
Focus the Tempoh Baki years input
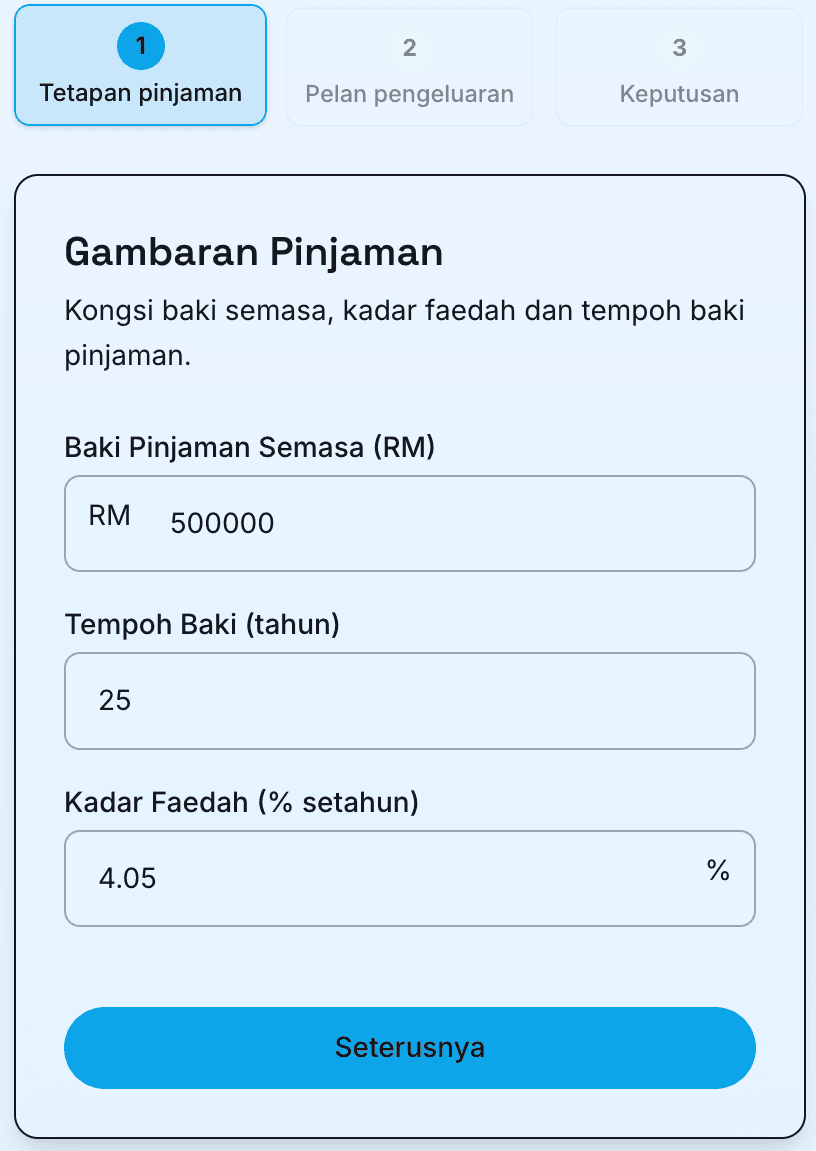(410, 700)
